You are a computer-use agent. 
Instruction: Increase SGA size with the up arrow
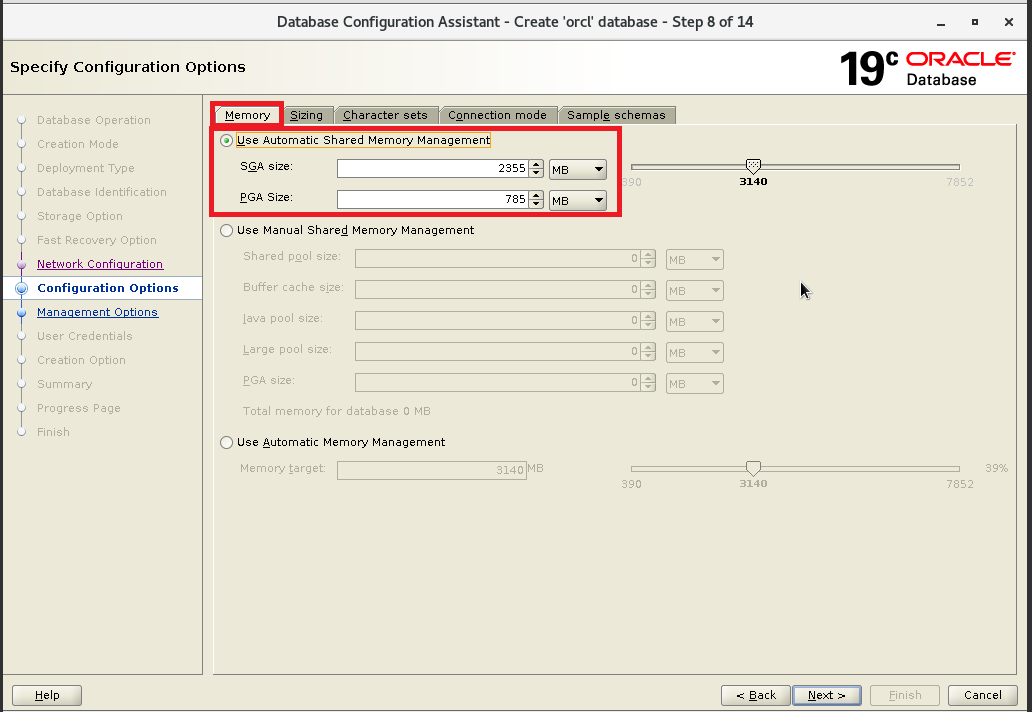pyautogui.click(x=537, y=165)
